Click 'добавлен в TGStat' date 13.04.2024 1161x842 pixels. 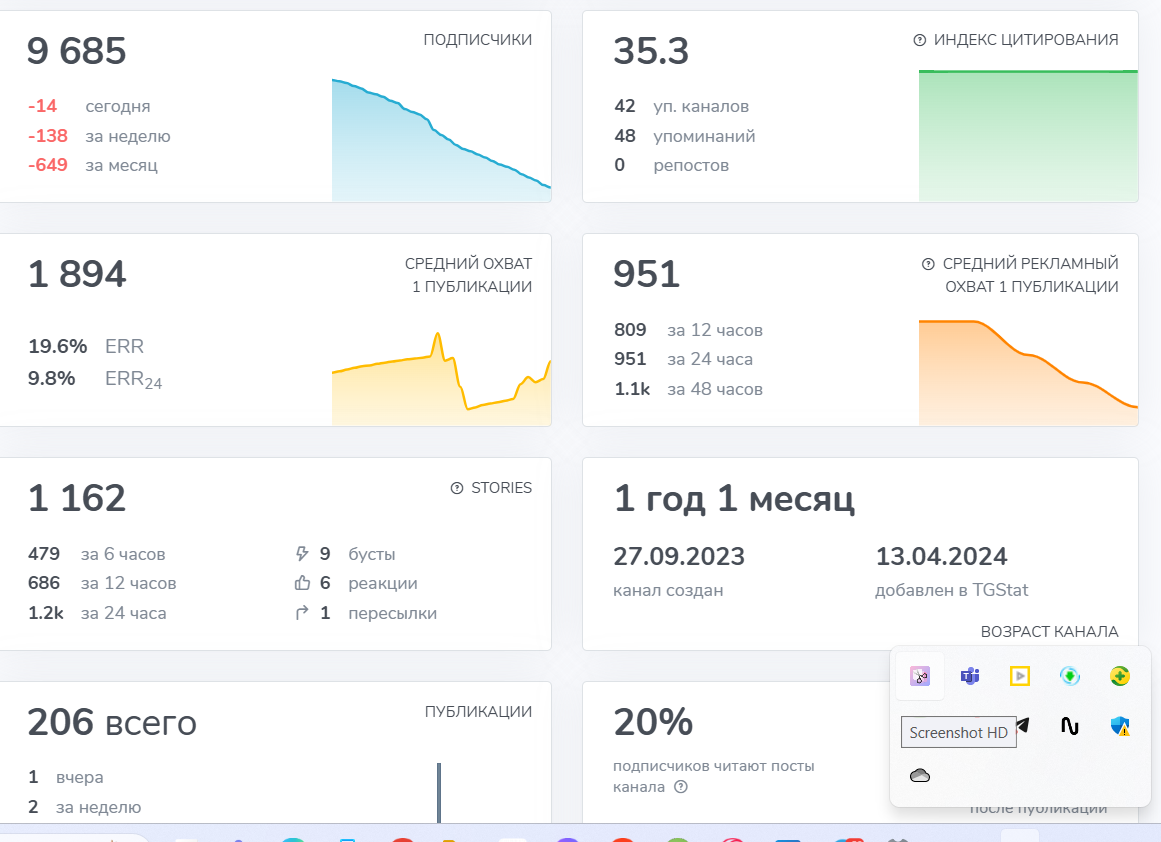click(942, 556)
